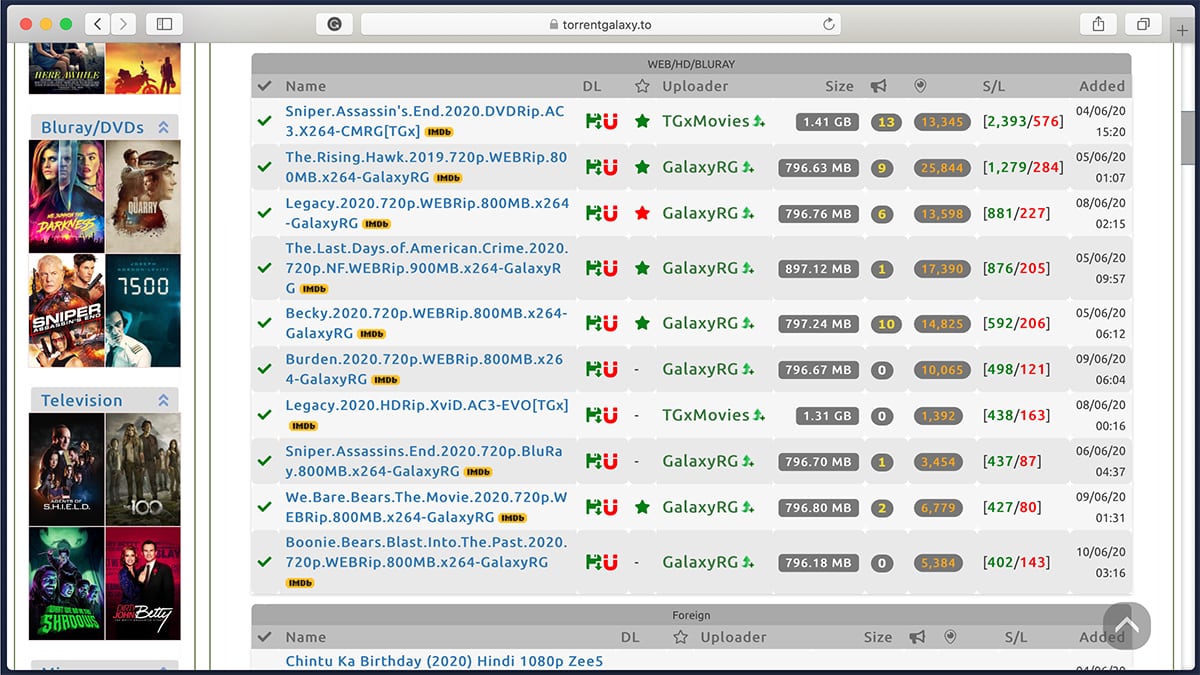Click Name header in the Foreign table
This screenshot has width=1200, height=675.
tap(306, 637)
